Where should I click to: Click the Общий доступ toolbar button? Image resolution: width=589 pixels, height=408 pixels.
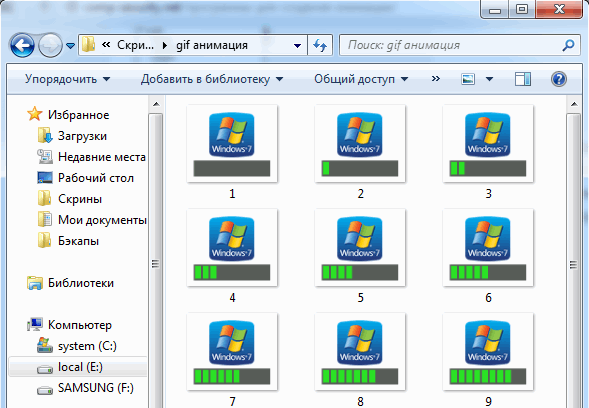361,79
